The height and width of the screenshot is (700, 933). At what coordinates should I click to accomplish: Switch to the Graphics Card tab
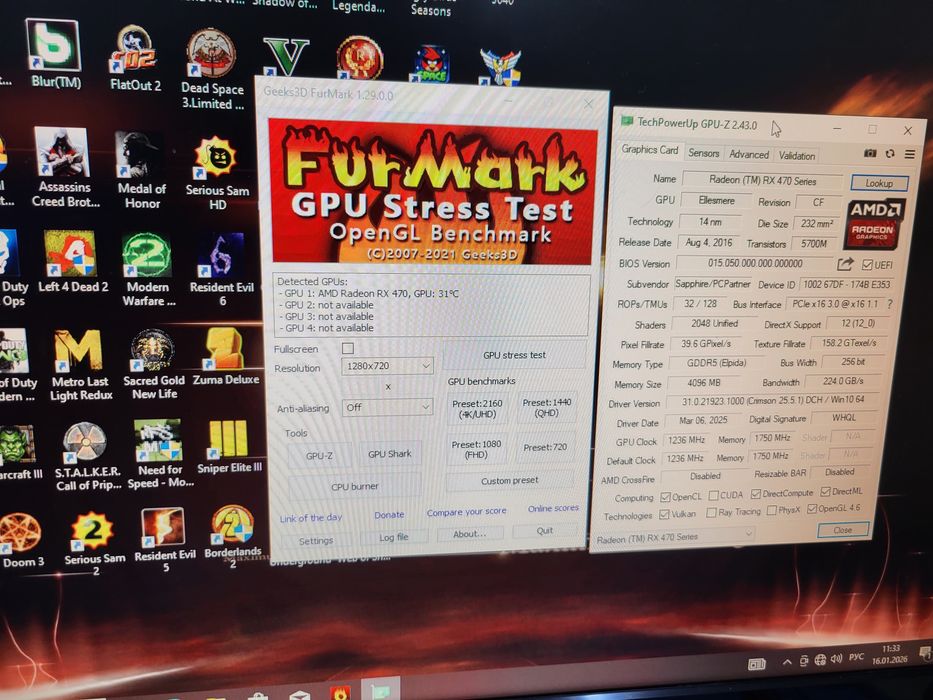coord(650,150)
